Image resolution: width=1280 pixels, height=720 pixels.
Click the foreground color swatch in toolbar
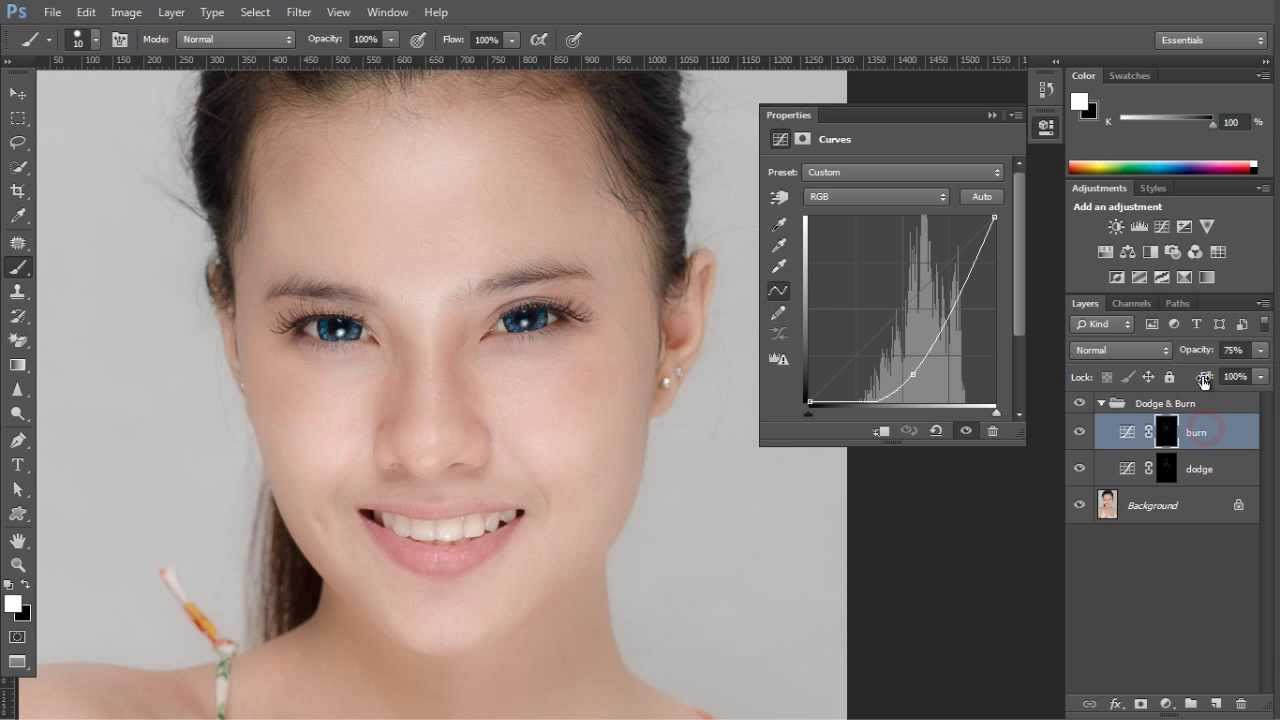(x=13, y=604)
